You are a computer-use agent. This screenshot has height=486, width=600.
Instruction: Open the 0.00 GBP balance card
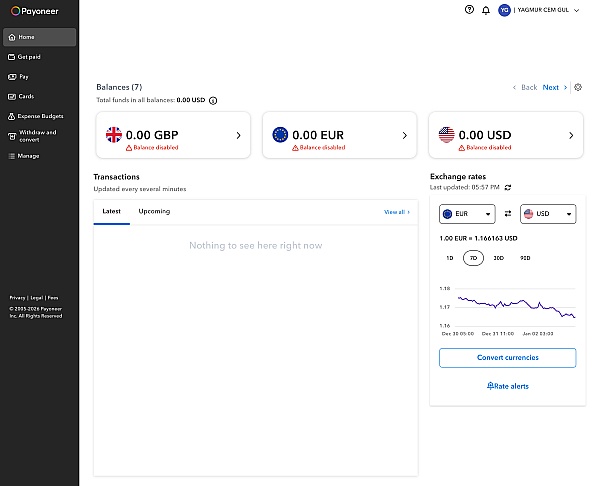(174, 135)
